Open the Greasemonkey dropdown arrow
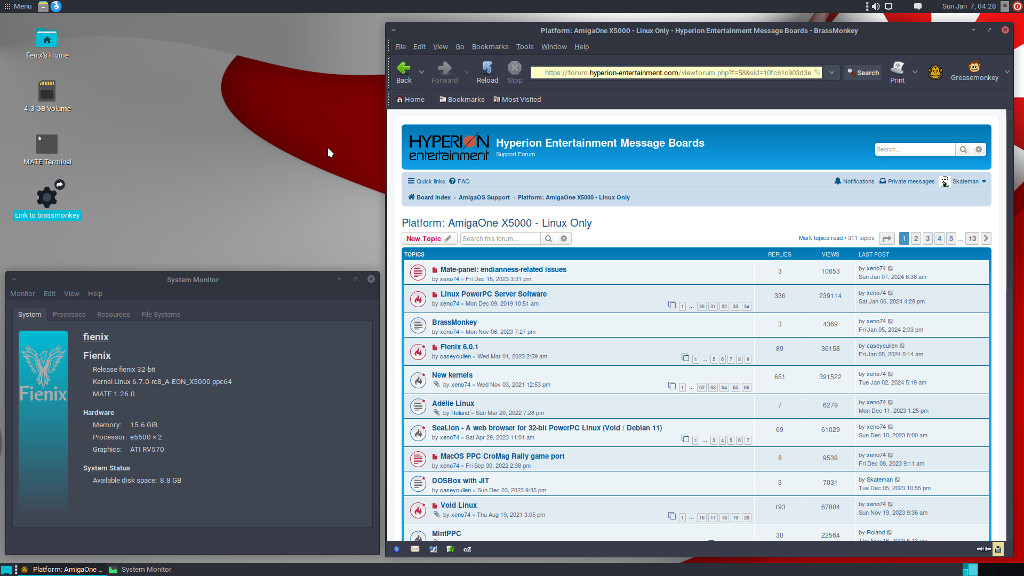 tap(1007, 72)
